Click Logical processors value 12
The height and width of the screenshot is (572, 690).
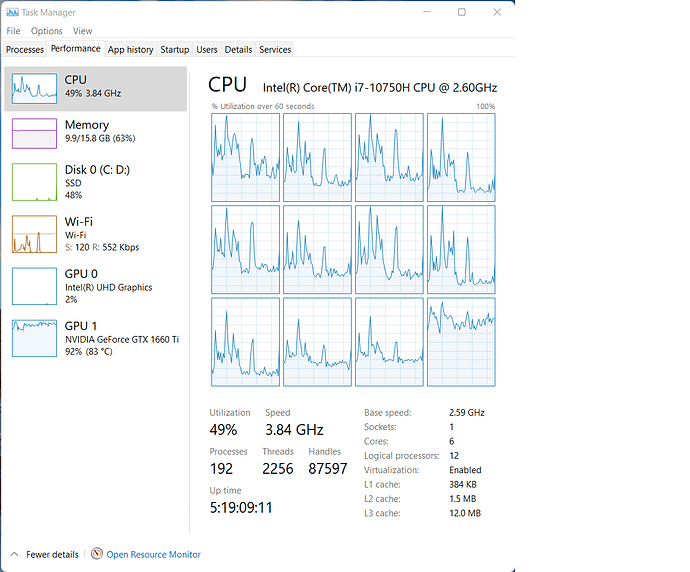[454, 456]
